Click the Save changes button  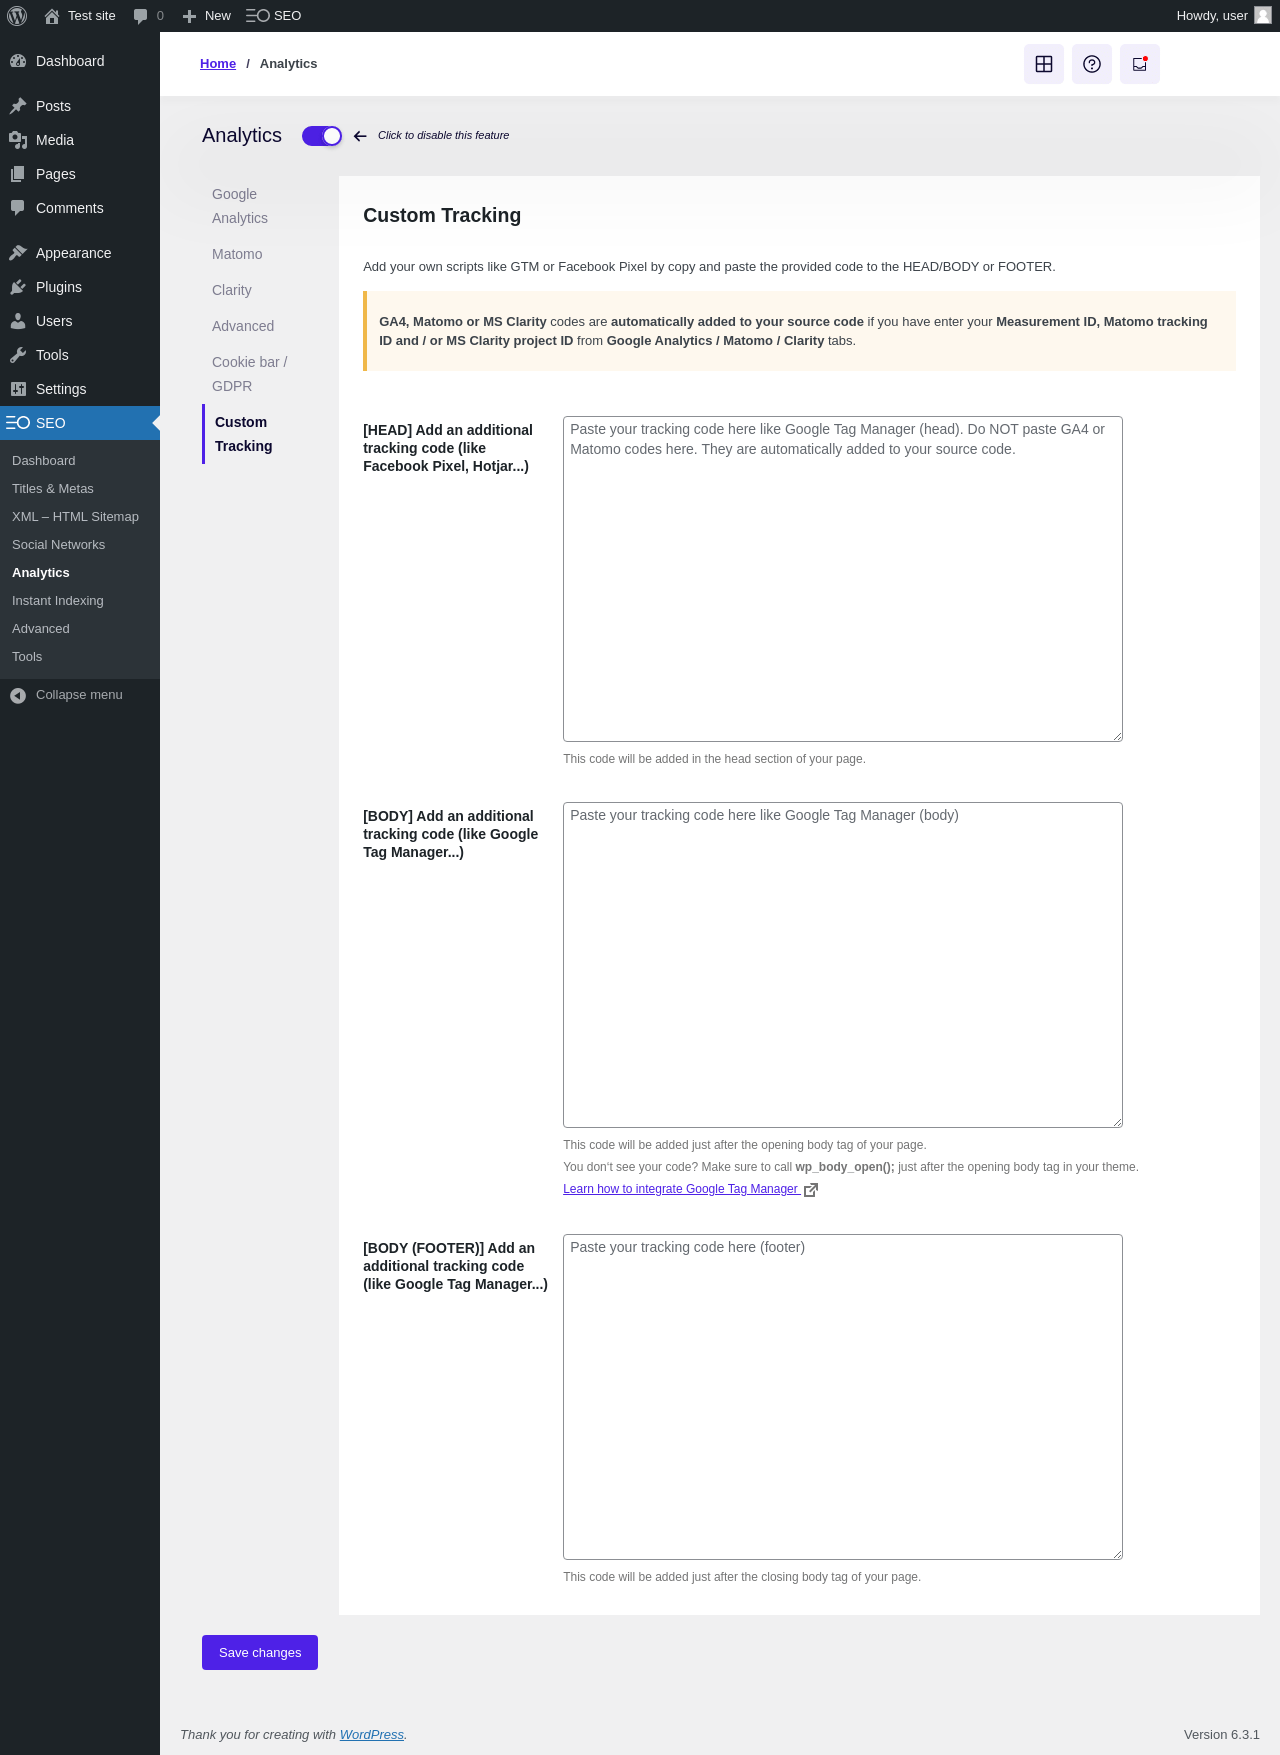pyautogui.click(x=260, y=1652)
